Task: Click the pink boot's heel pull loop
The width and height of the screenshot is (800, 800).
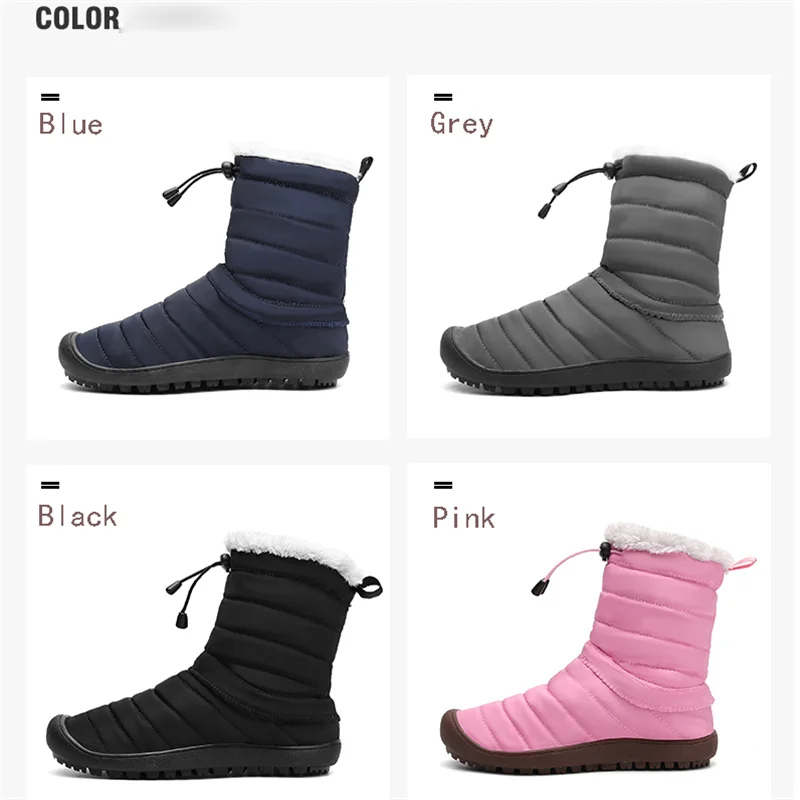Action: (742, 564)
